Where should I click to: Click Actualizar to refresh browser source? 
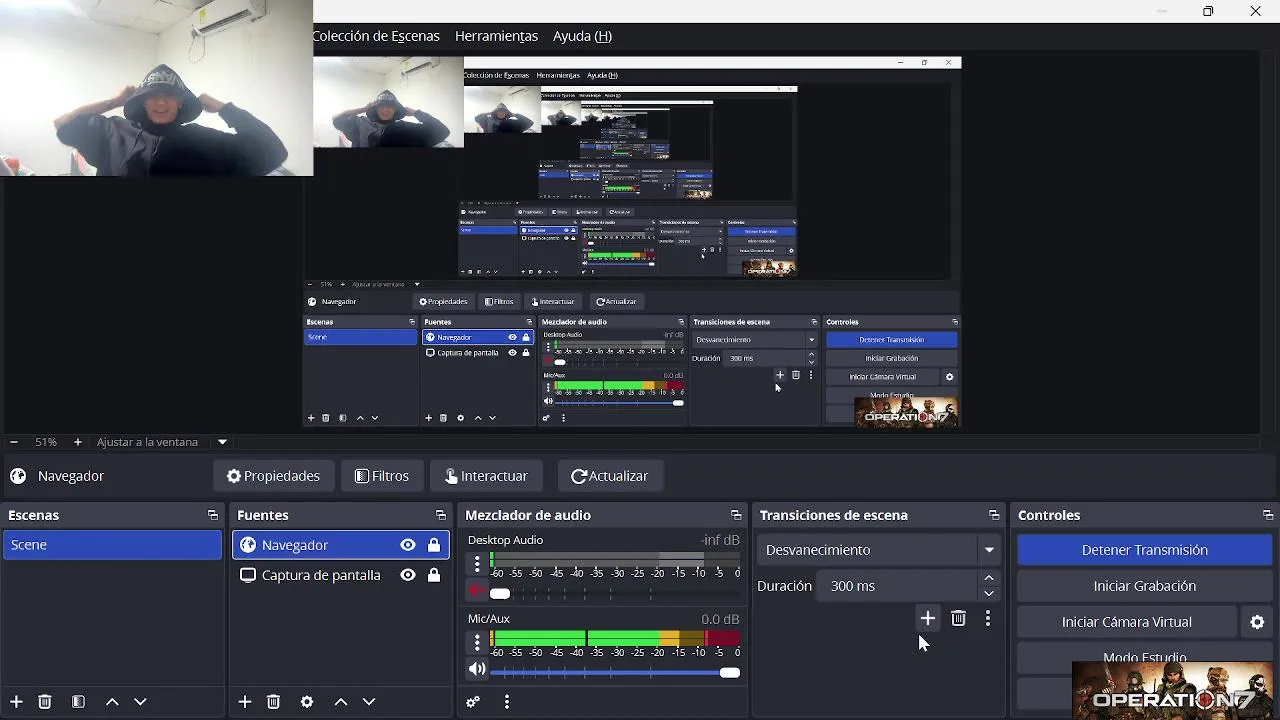(609, 476)
